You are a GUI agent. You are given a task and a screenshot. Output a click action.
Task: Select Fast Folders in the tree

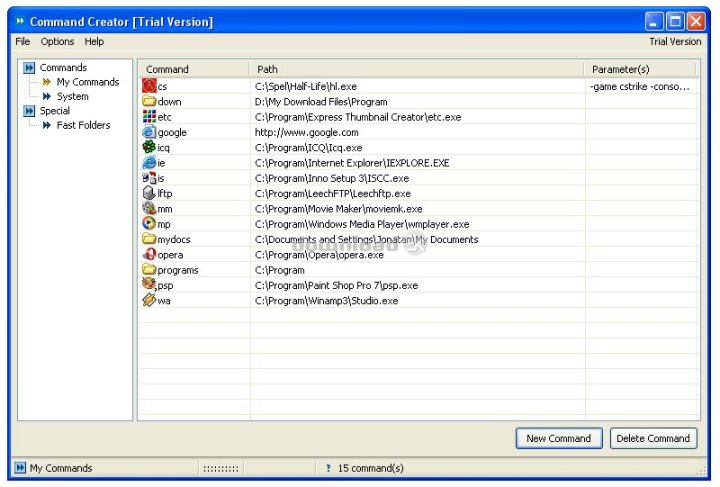click(x=83, y=125)
